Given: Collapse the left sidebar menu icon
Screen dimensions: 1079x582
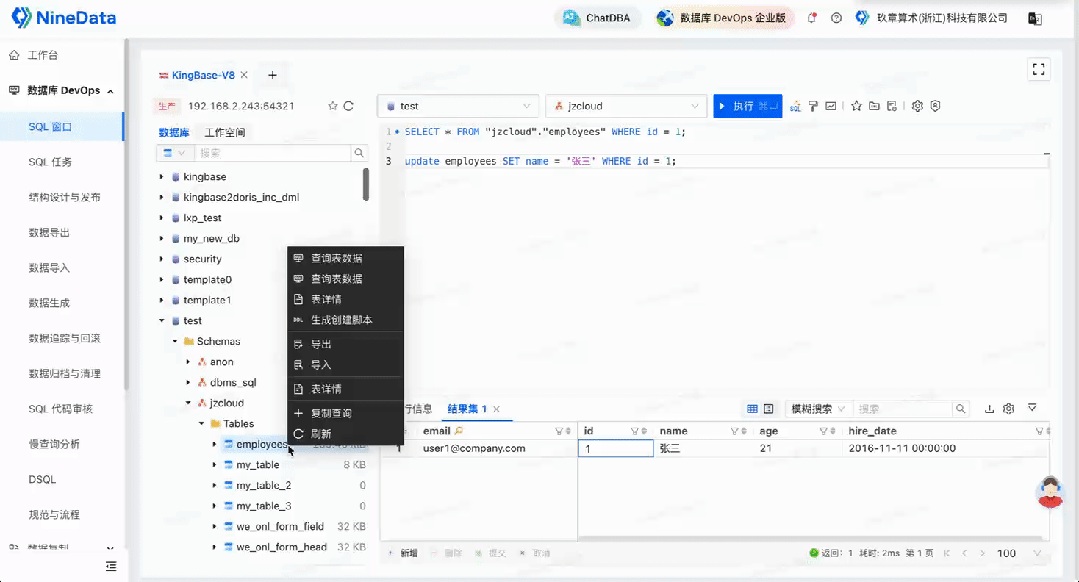Looking at the screenshot, I should (x=111, y=566).
